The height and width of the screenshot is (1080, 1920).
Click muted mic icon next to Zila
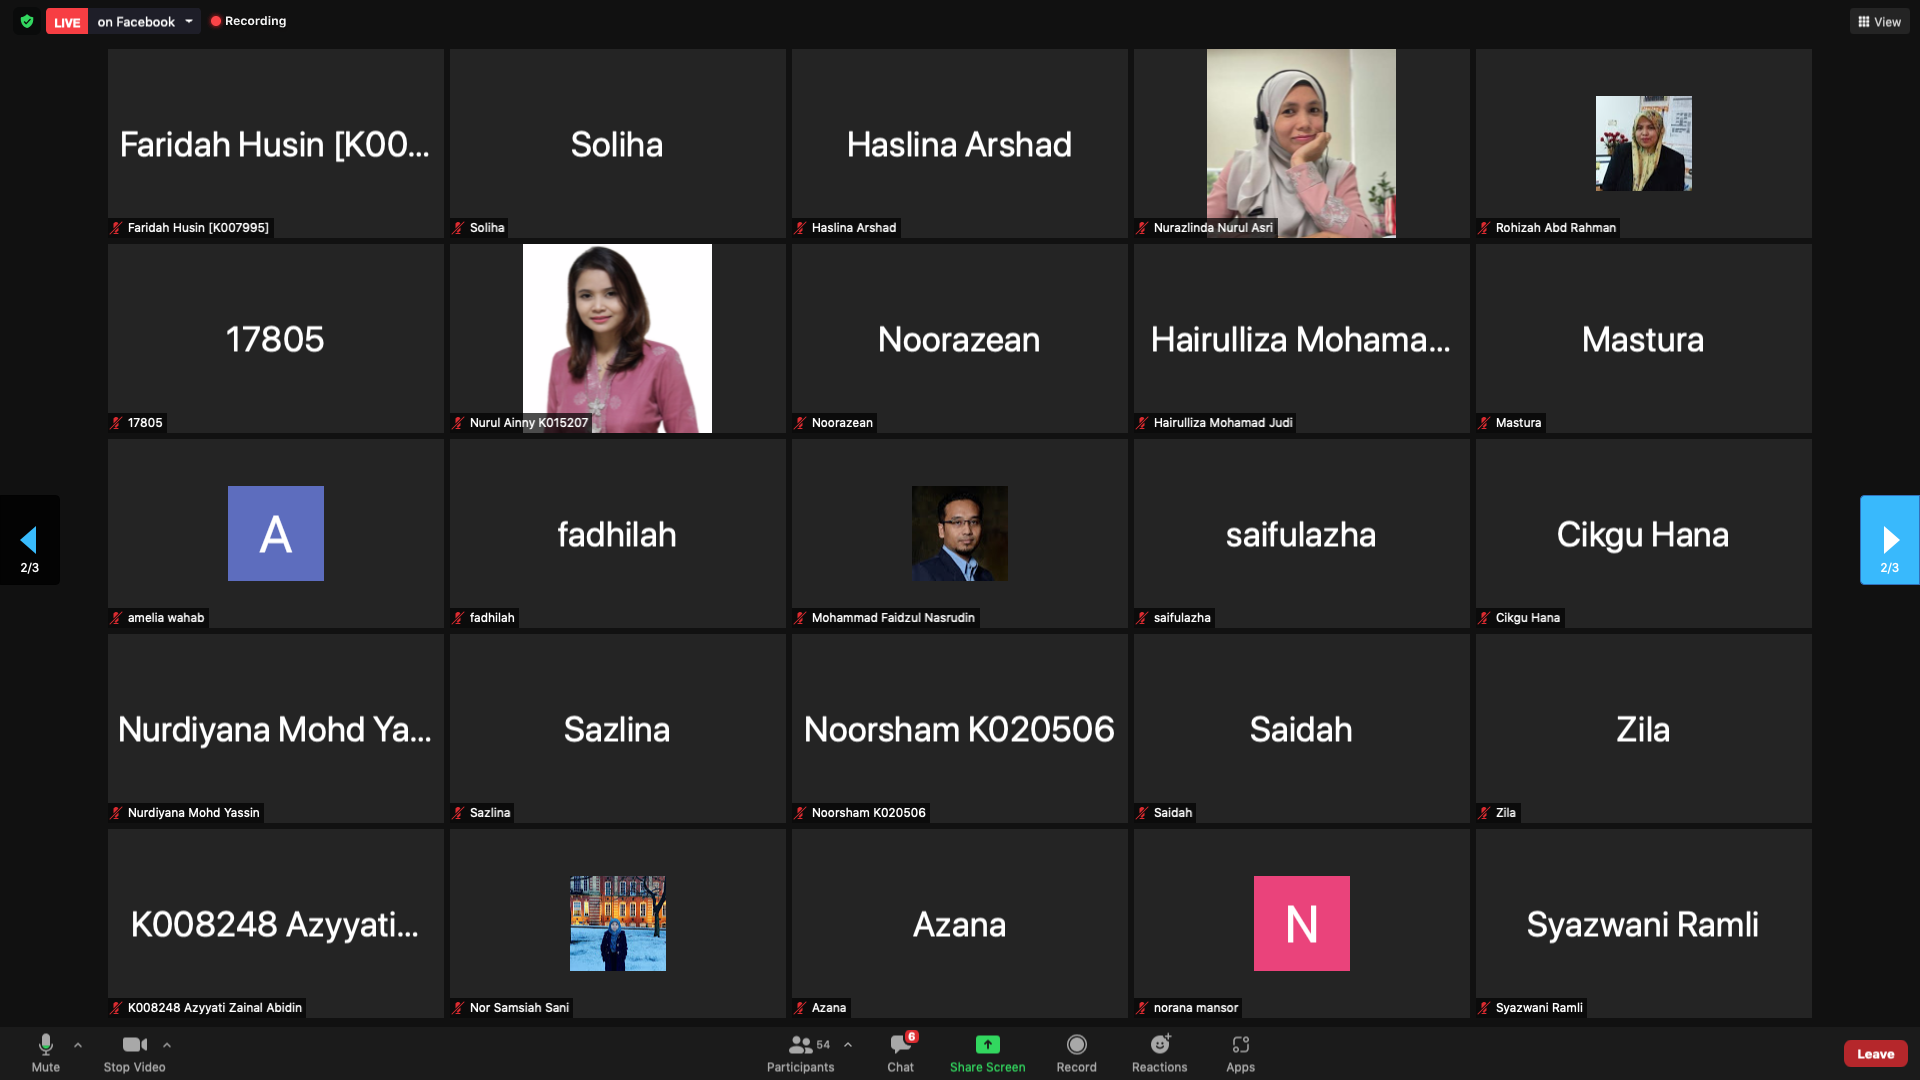pos(1484,813)
